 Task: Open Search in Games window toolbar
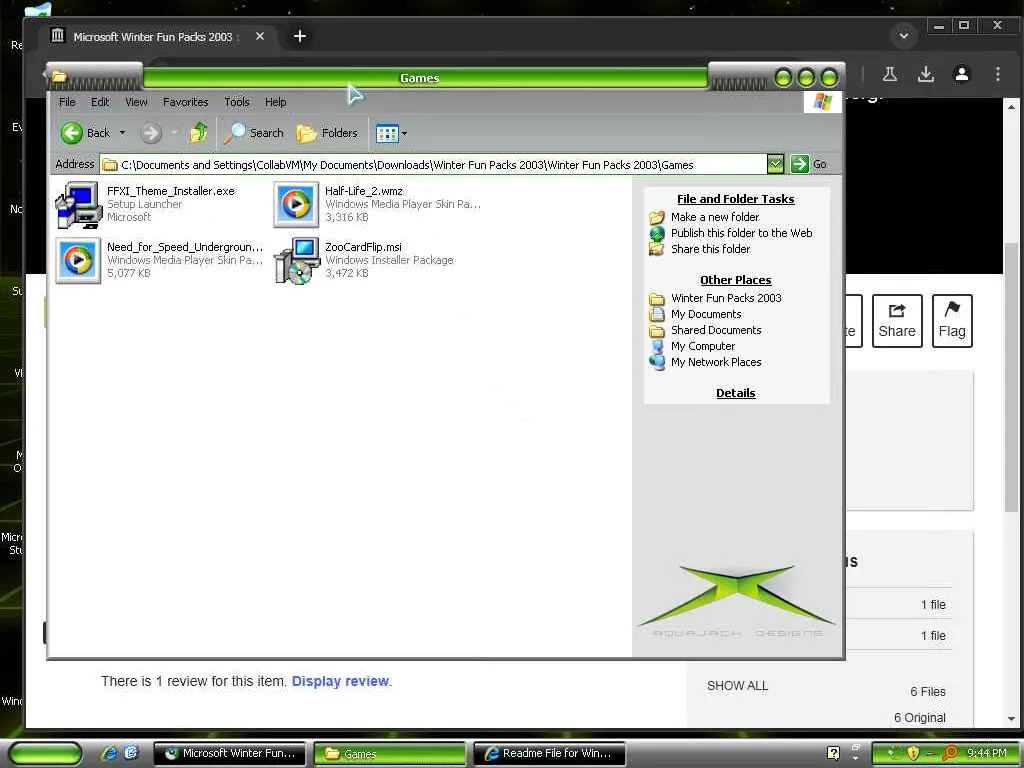pyautogui.click(x=253, y=133)
